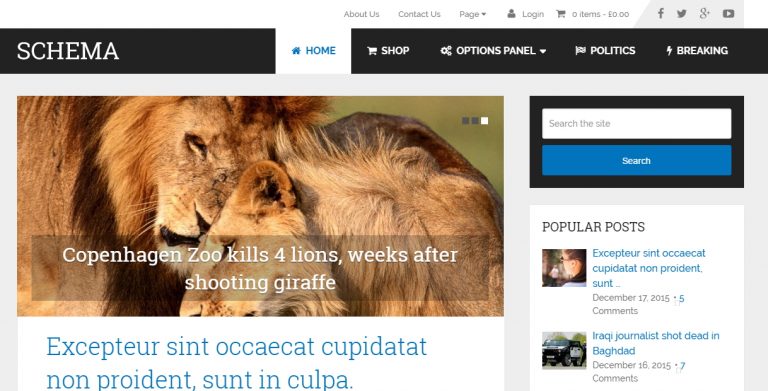Open the Iraqi journalist shot dead post

tap(656, 343)
